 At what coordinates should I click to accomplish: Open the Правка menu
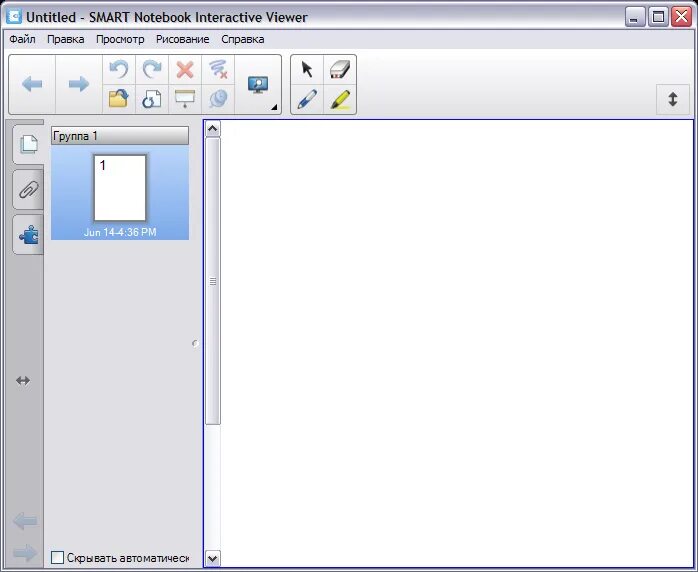pos(65,39)
